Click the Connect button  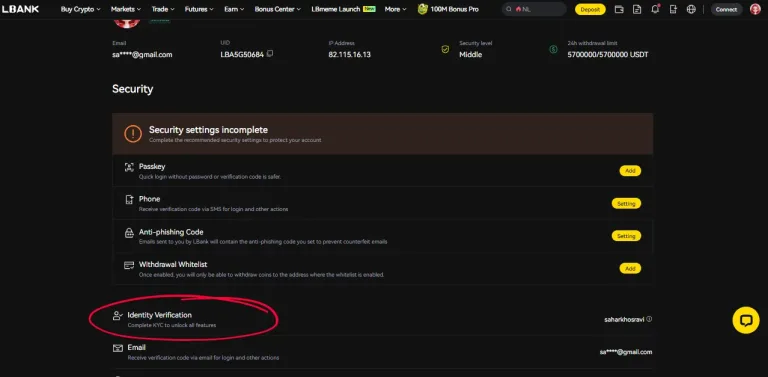click(x=726, y=9)
